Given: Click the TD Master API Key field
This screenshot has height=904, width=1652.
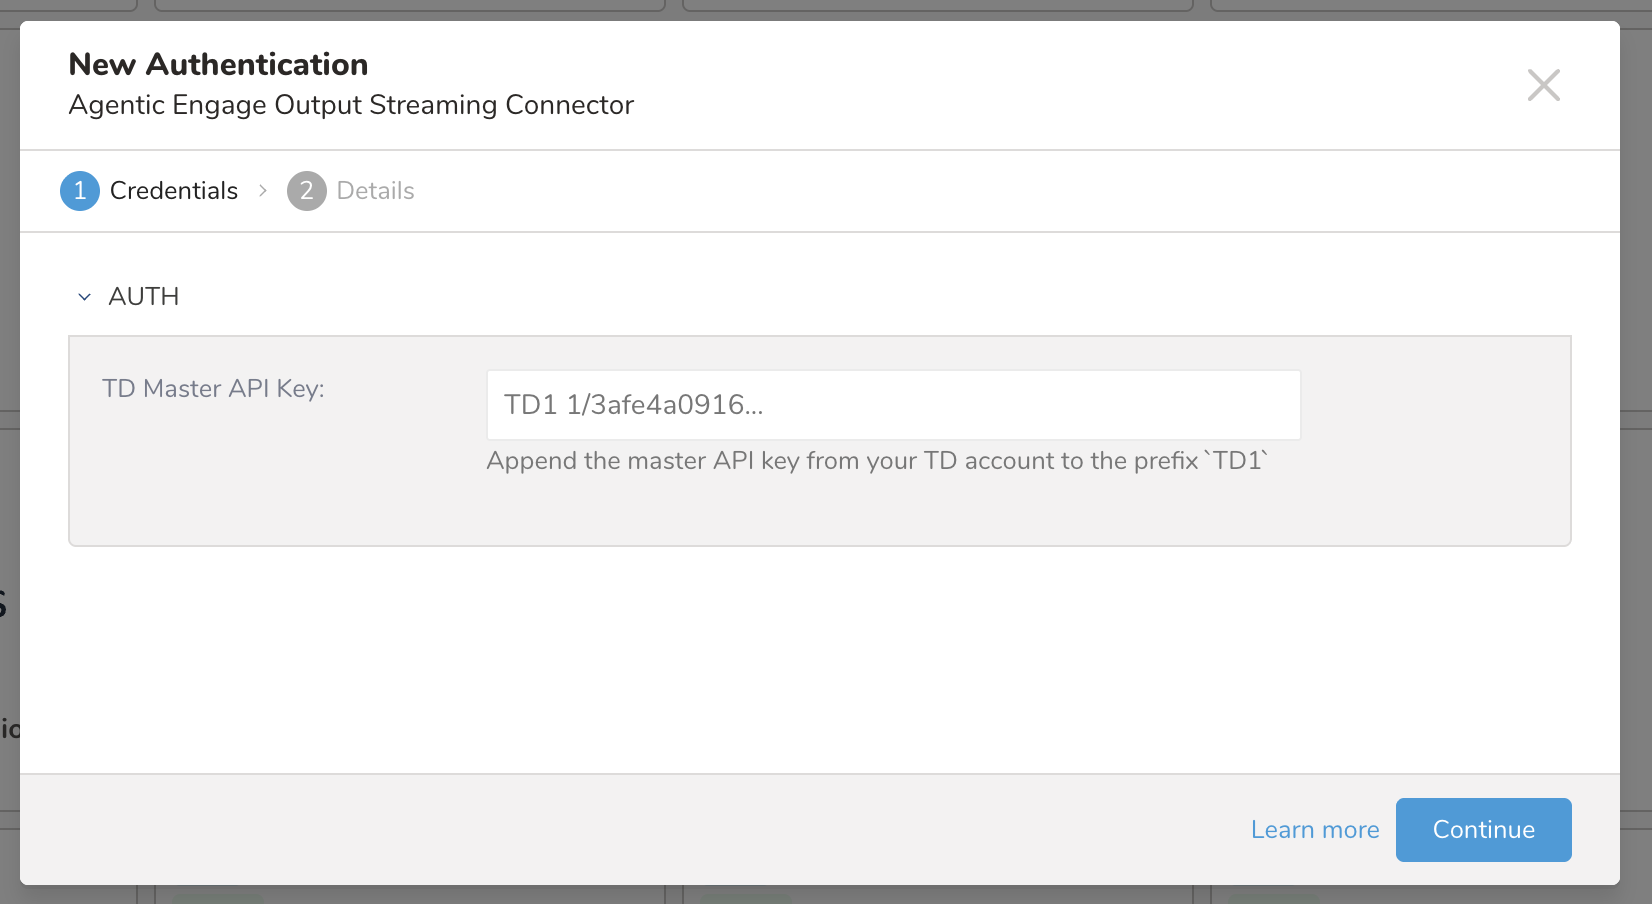Looking at the screenshot, I should point(893,405).
